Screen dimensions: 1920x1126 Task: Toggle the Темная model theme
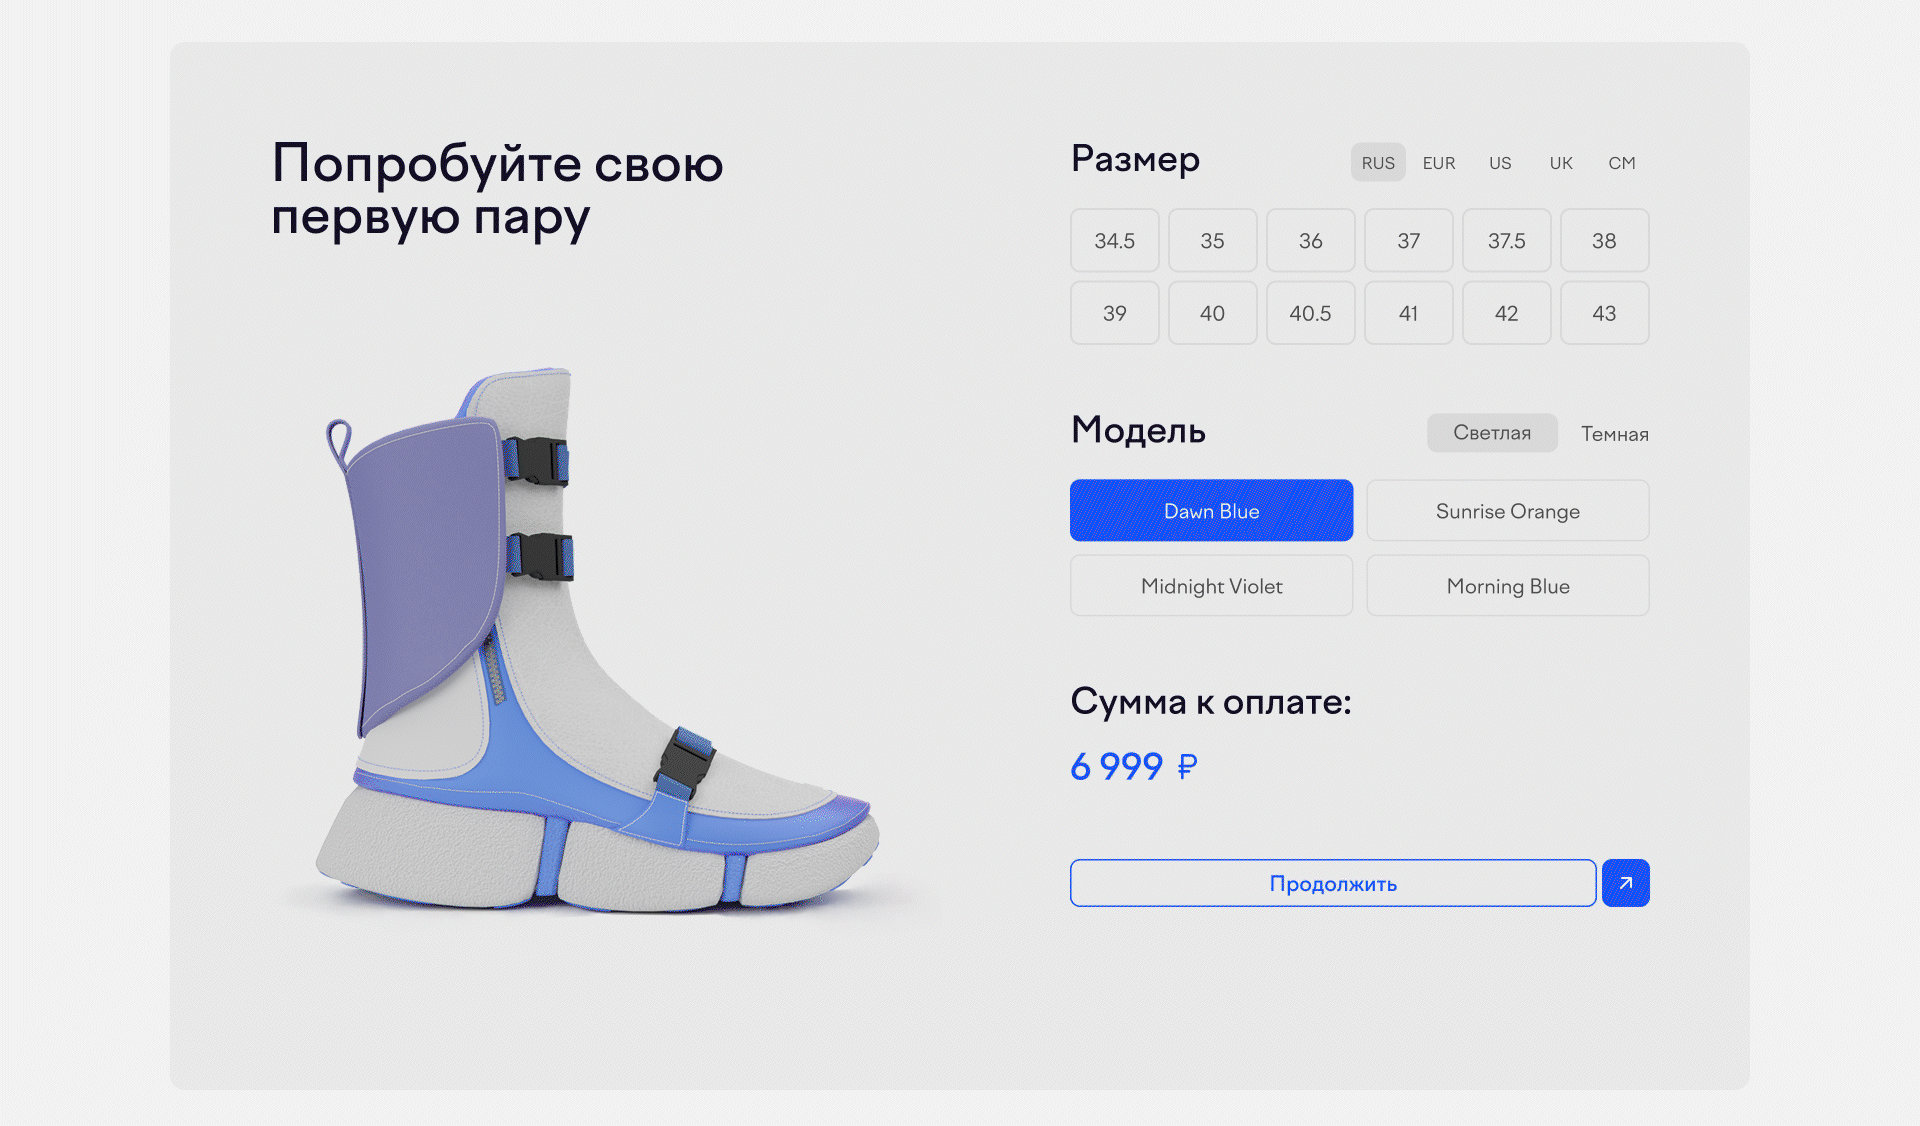pyautogui.click(x=1614, y=434)
